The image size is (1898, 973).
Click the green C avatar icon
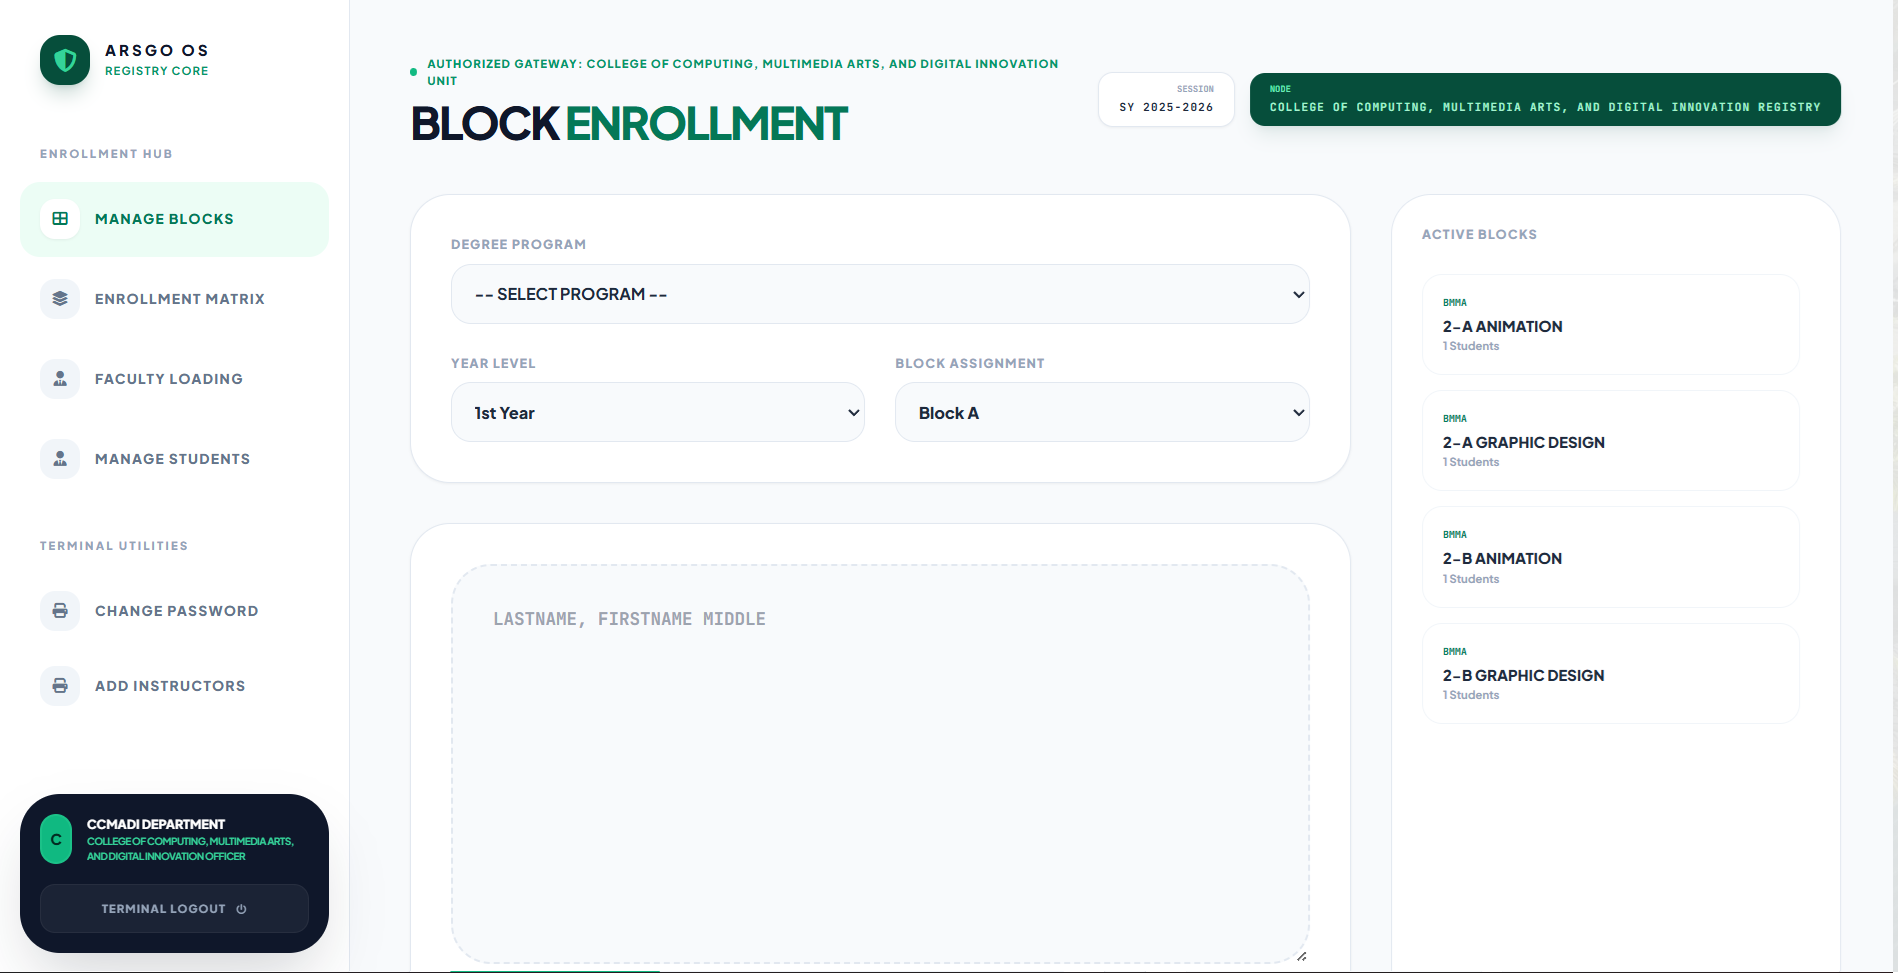tap(56, 839)
